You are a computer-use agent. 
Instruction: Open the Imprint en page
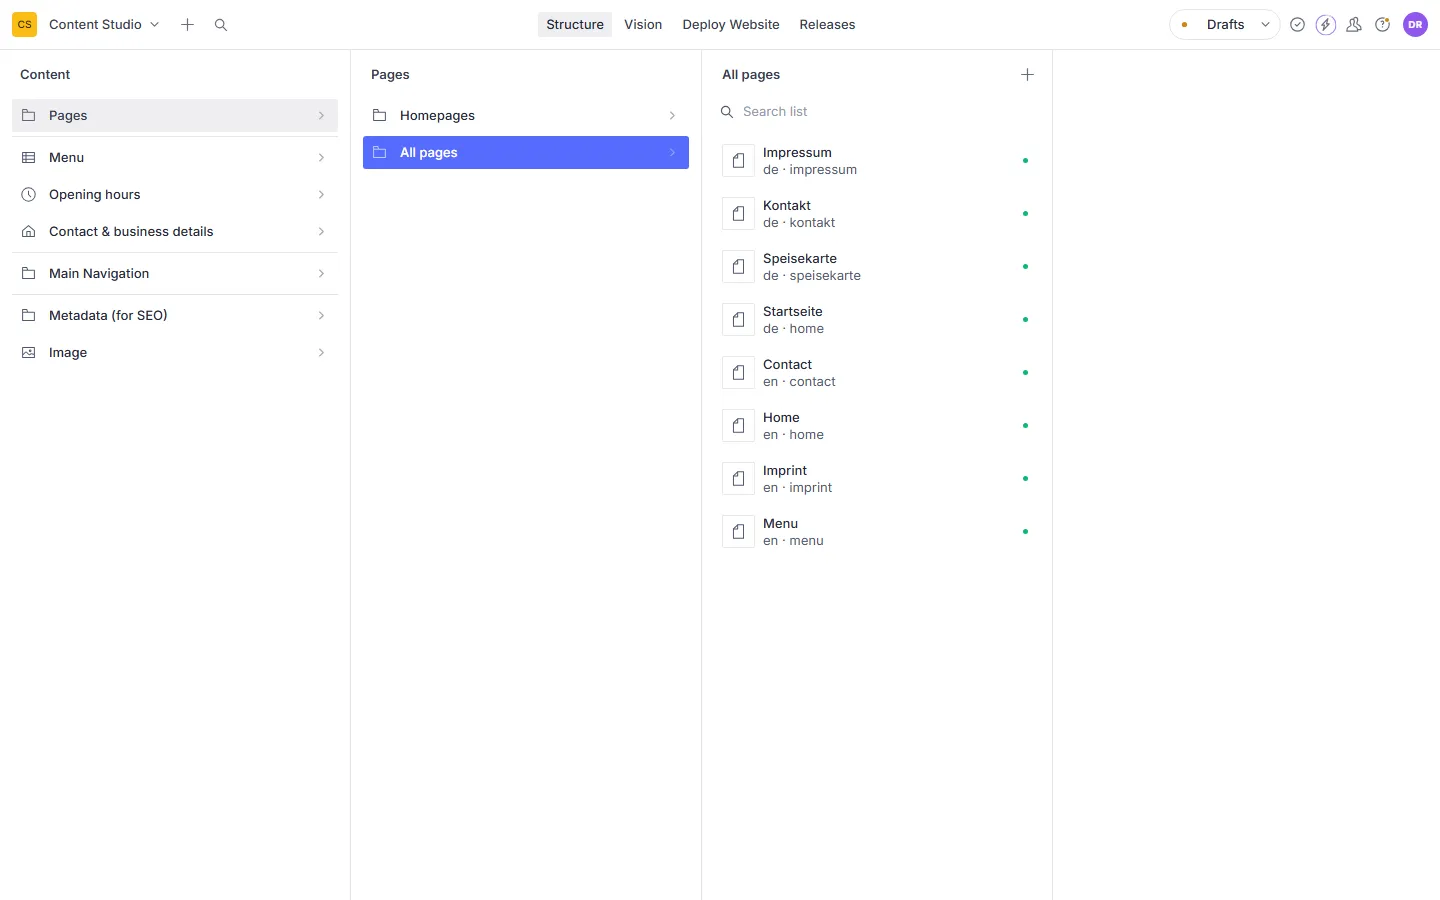877,478
